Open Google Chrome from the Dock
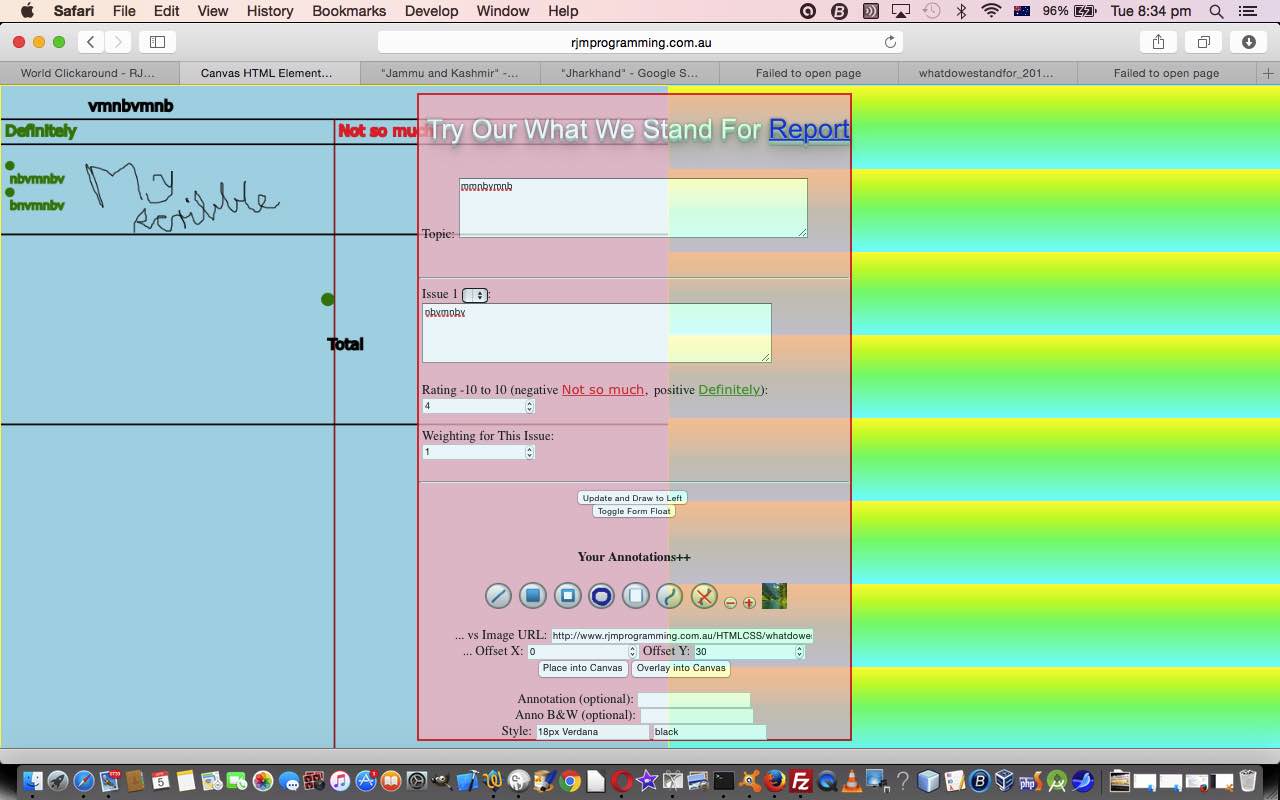Image resolution: width=1280 pixels, height=800 pixels. point(570,781)
